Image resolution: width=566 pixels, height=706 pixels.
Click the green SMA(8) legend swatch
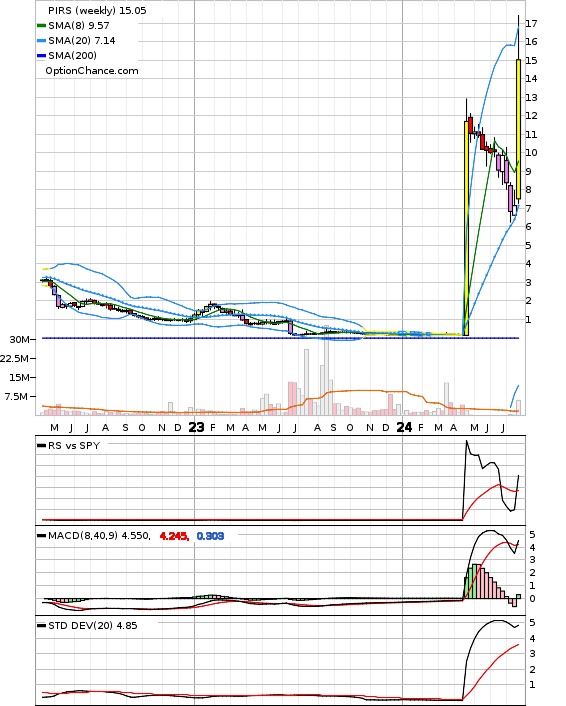click(41, 26)
